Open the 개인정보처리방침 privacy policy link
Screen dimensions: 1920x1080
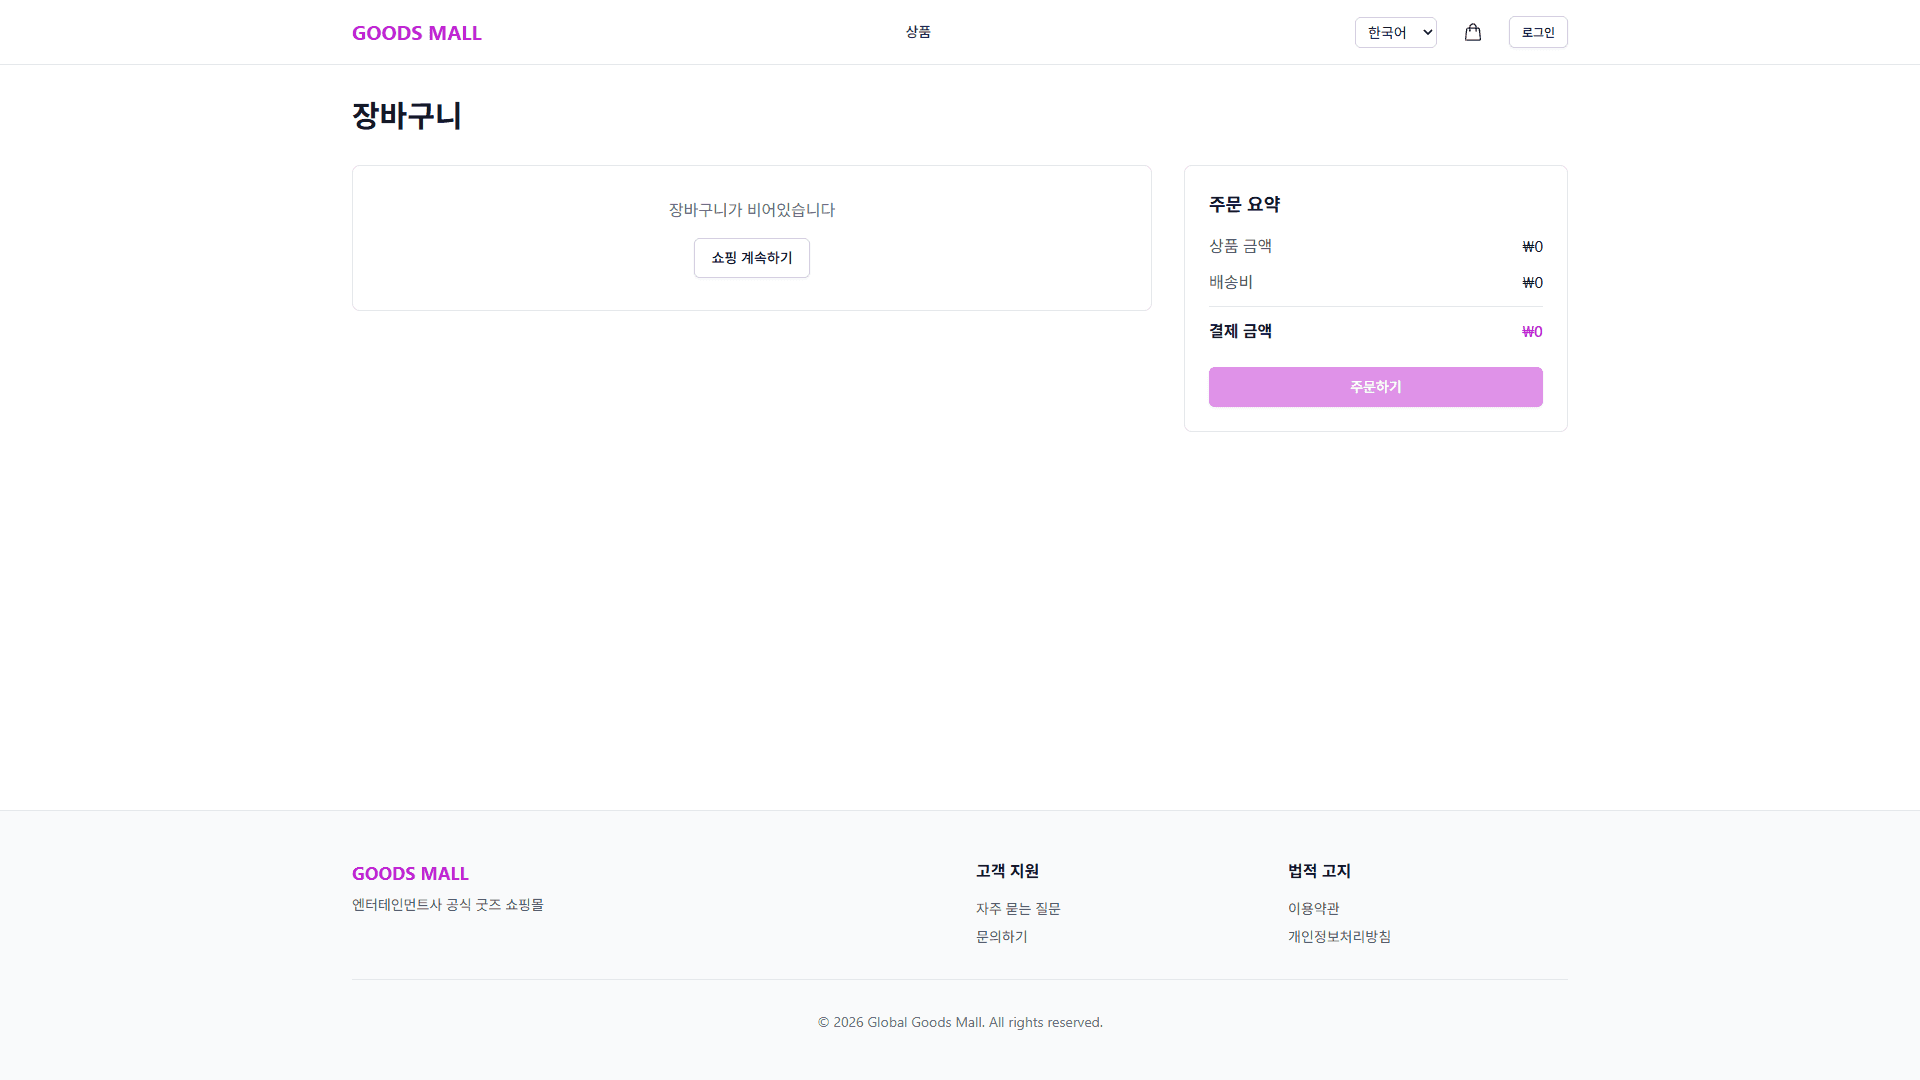point(1339,936)
